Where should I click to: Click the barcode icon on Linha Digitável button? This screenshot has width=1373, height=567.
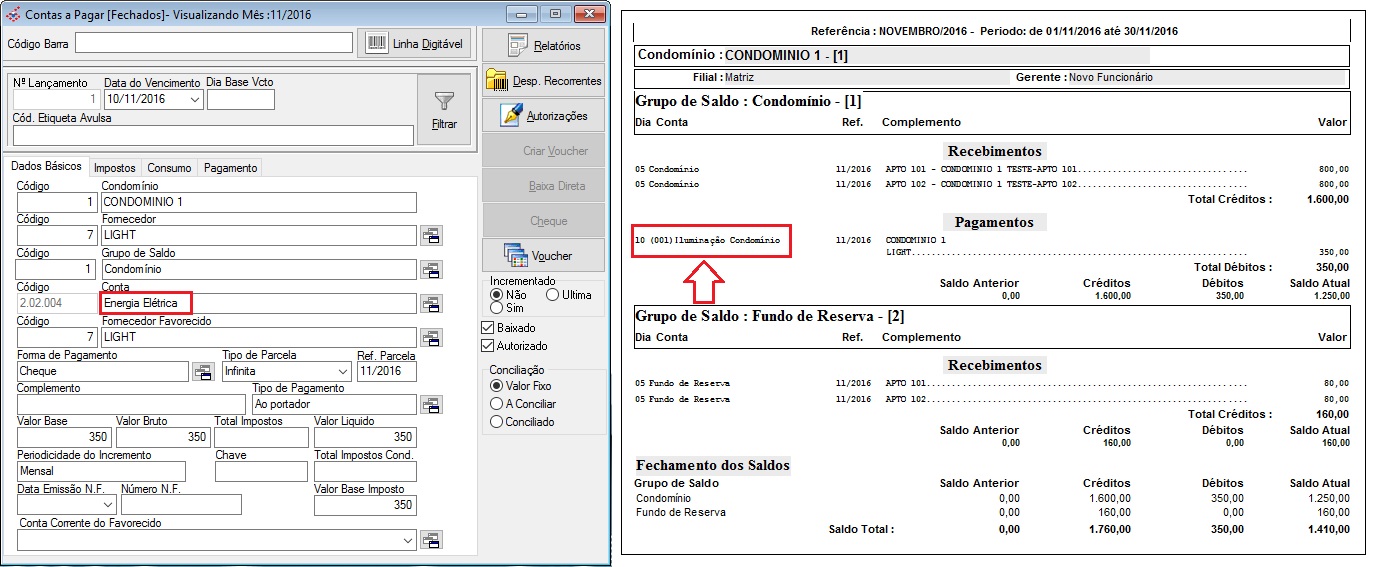[x=377, y=43]
